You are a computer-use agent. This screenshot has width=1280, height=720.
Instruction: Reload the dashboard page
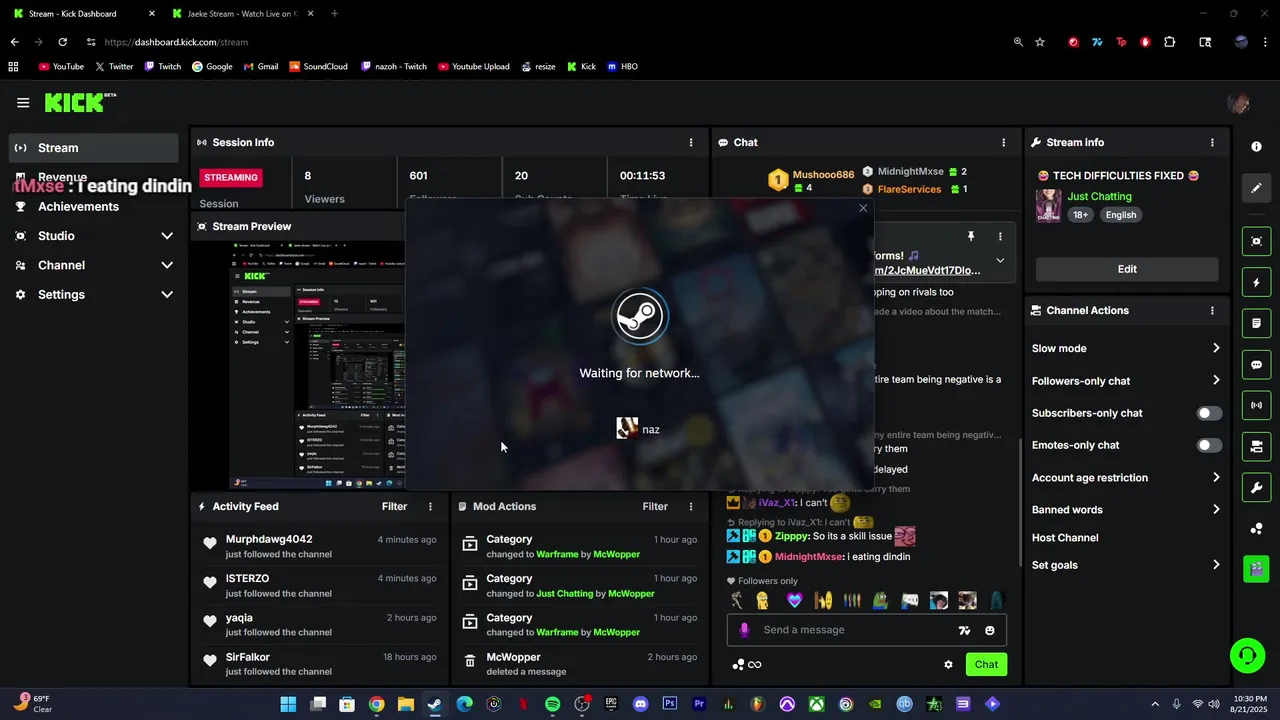(62, 42)
